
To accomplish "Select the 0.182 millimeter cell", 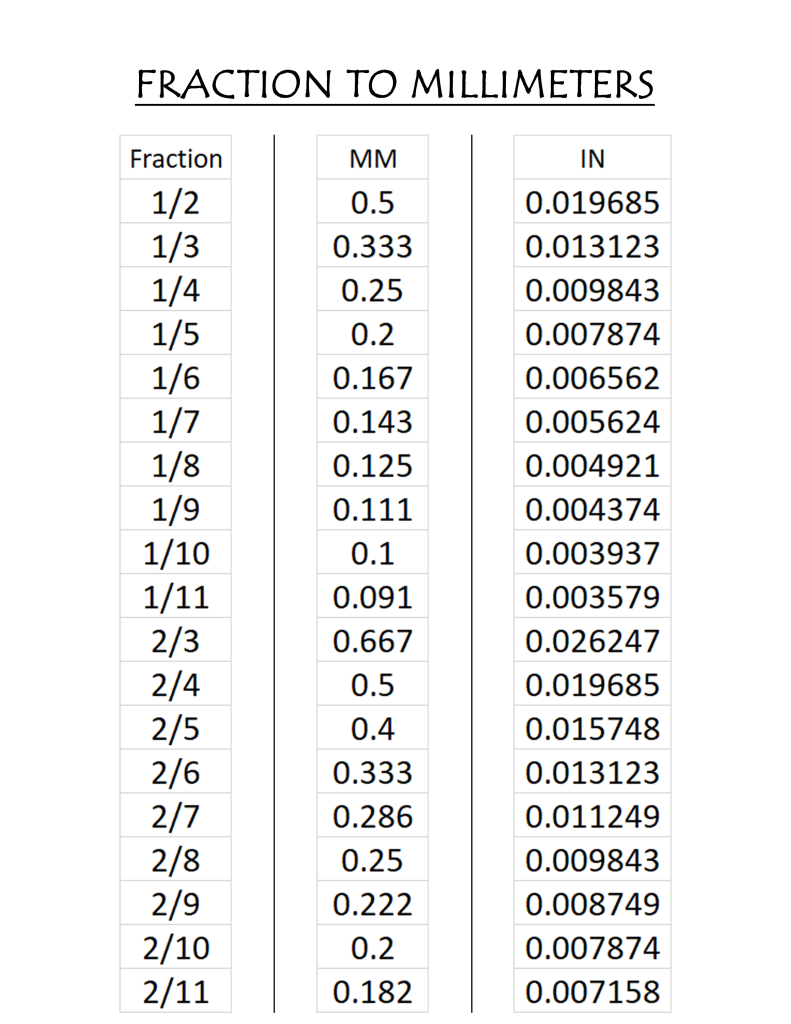I will 372,991.
